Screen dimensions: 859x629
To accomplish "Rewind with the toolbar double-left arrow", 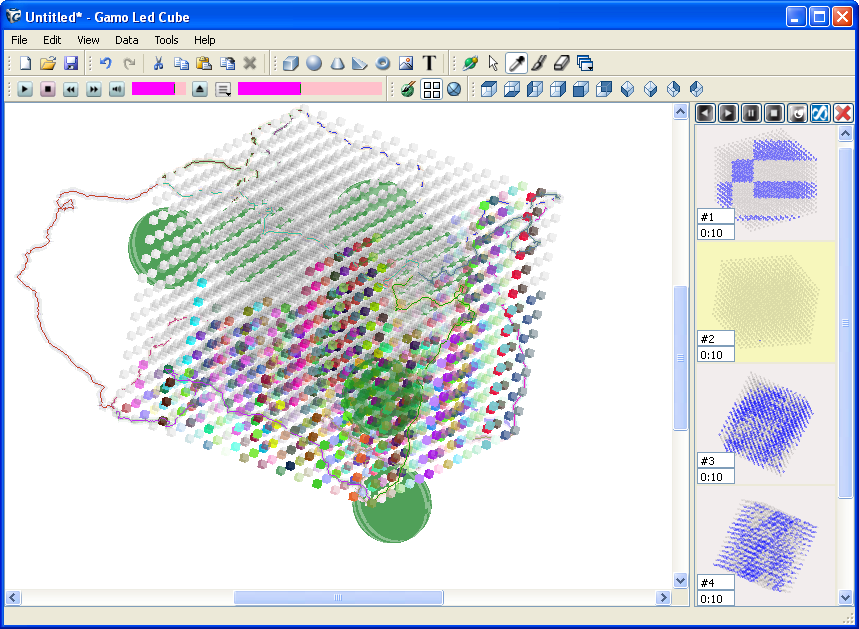I will pos(71,89).
